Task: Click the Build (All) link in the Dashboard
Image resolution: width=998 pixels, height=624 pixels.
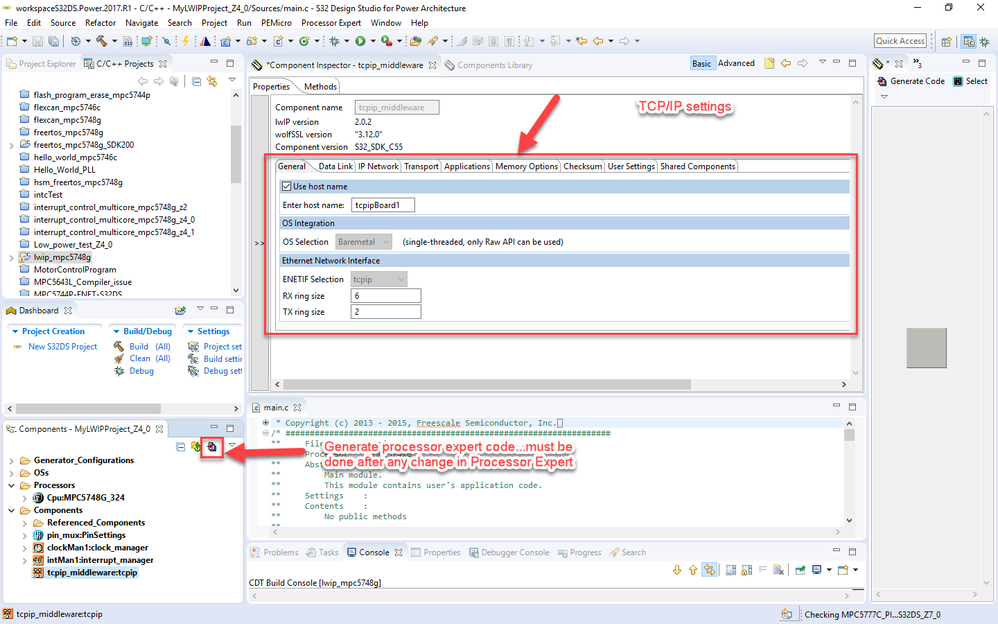Action: pyautogui.click(x=150, y=346)
